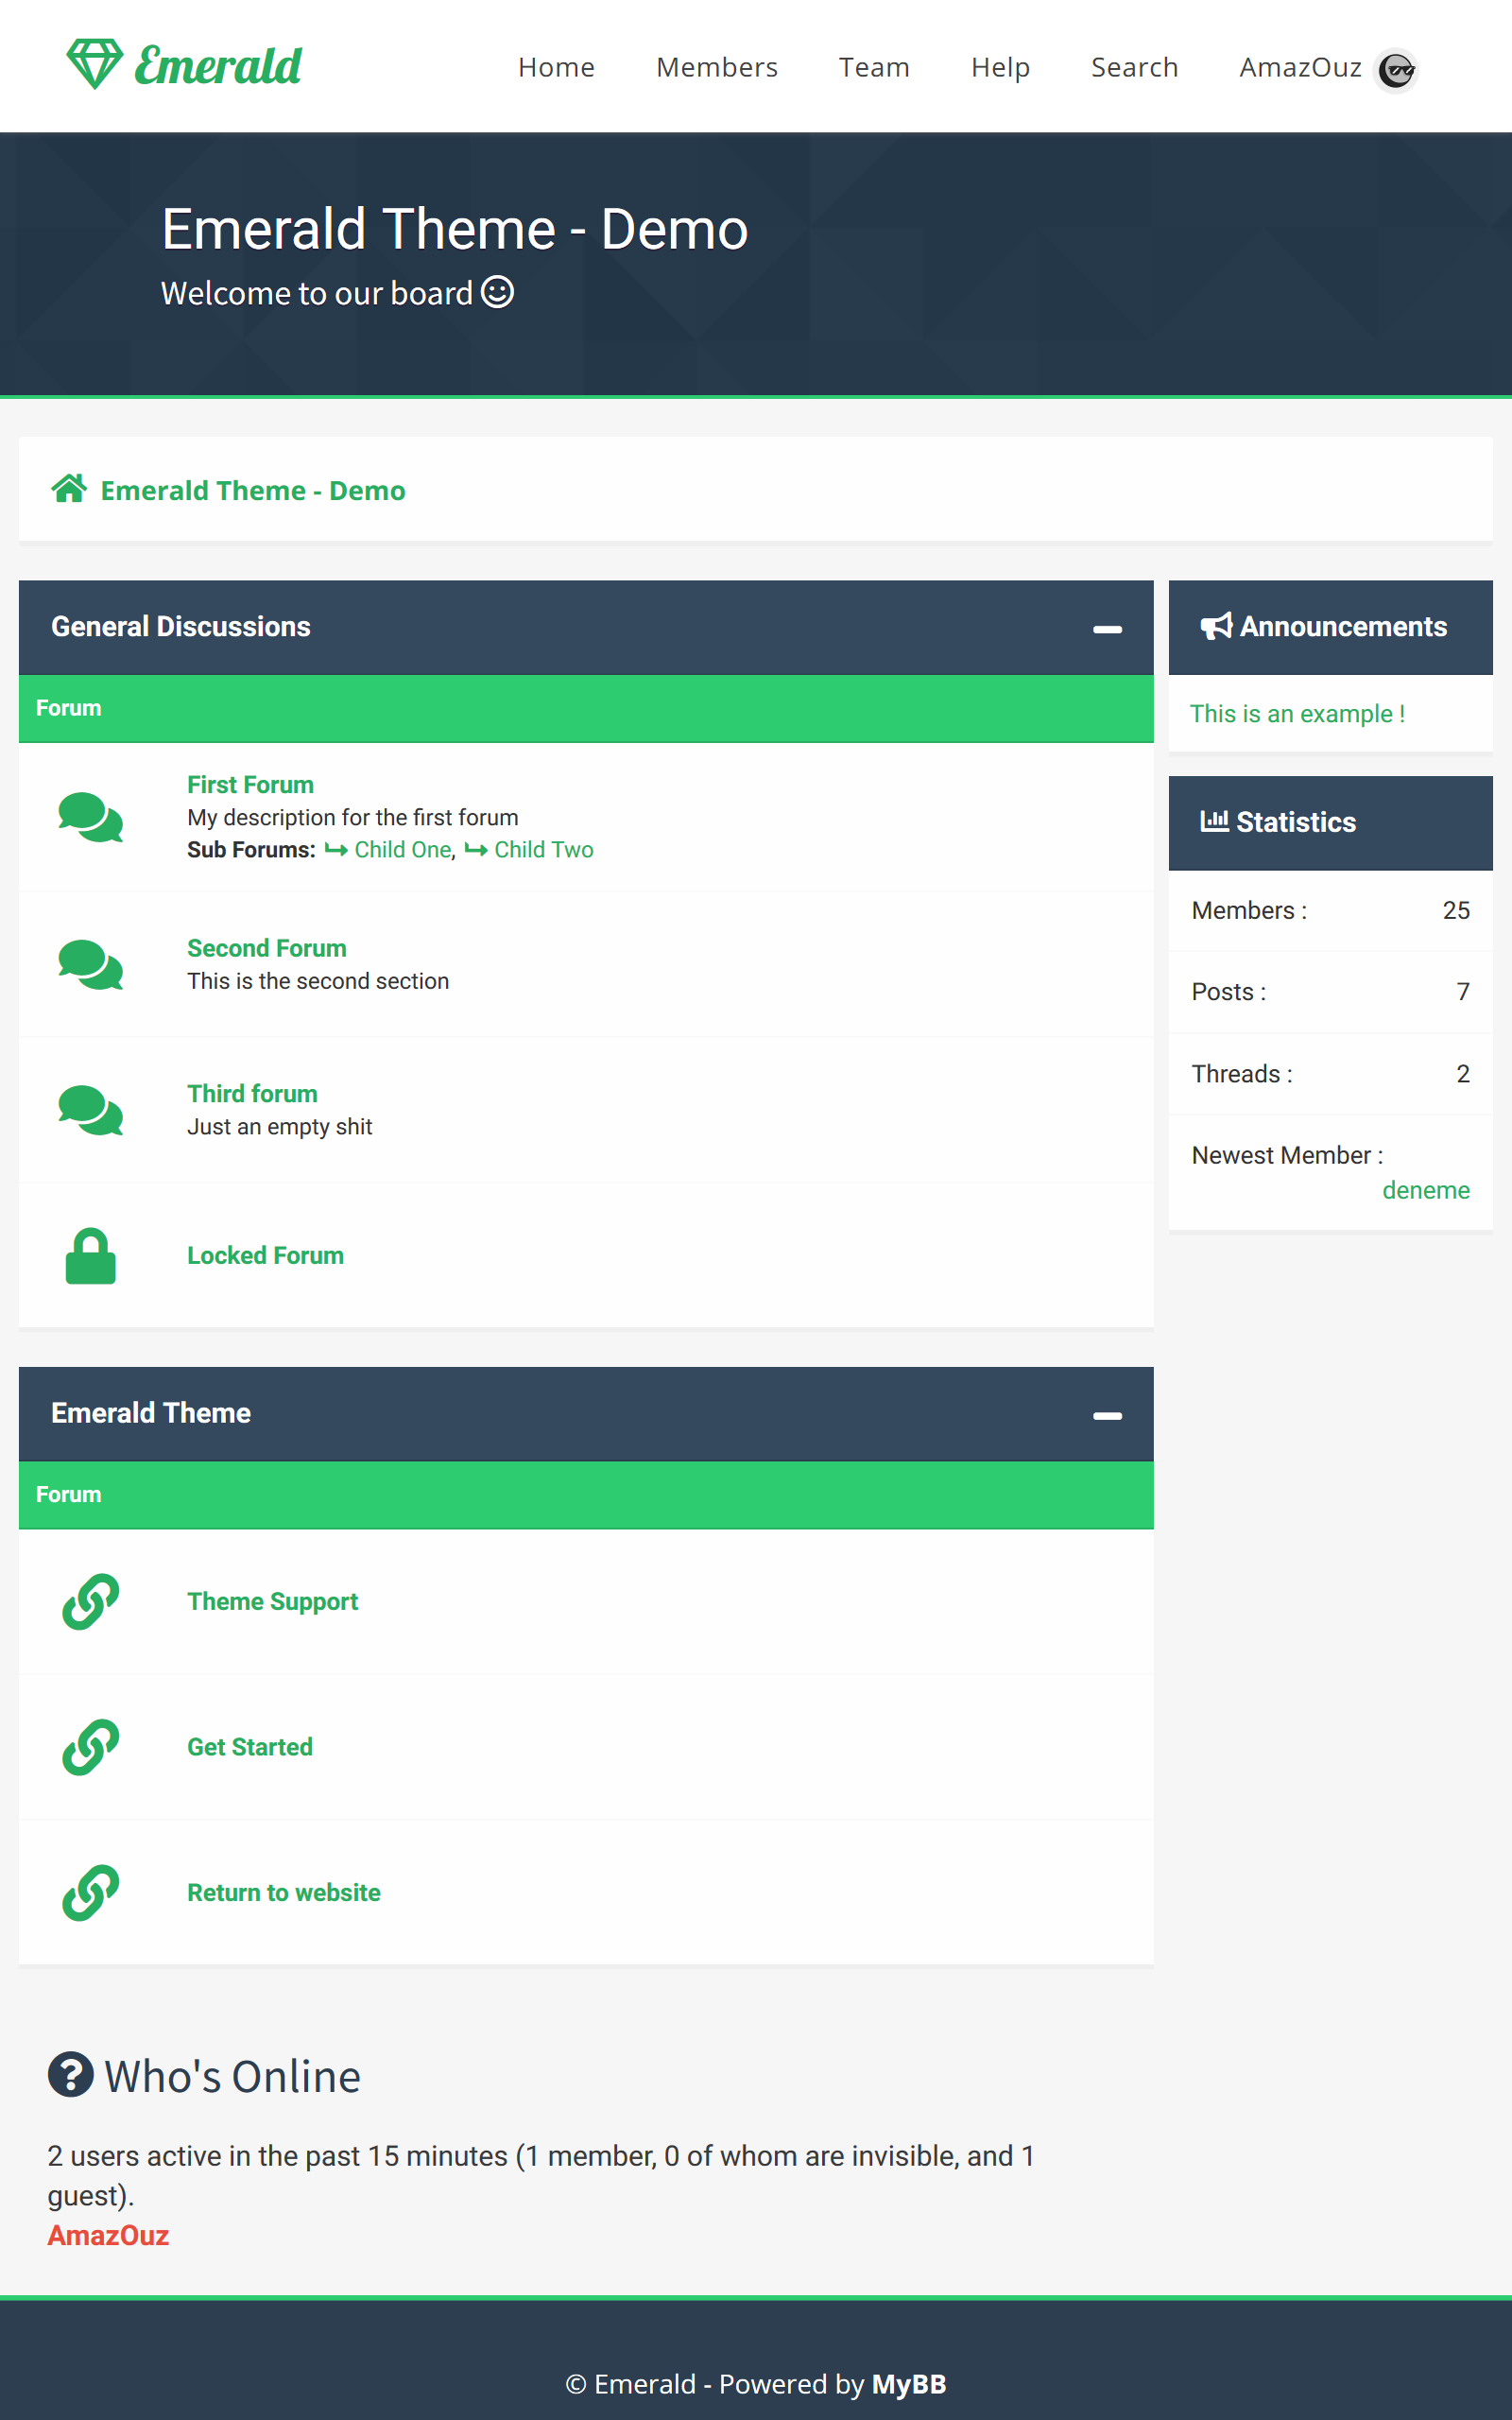1512x2420 pixels.
Task: Open the Child Two sub forum
Action: click(543, 849)
